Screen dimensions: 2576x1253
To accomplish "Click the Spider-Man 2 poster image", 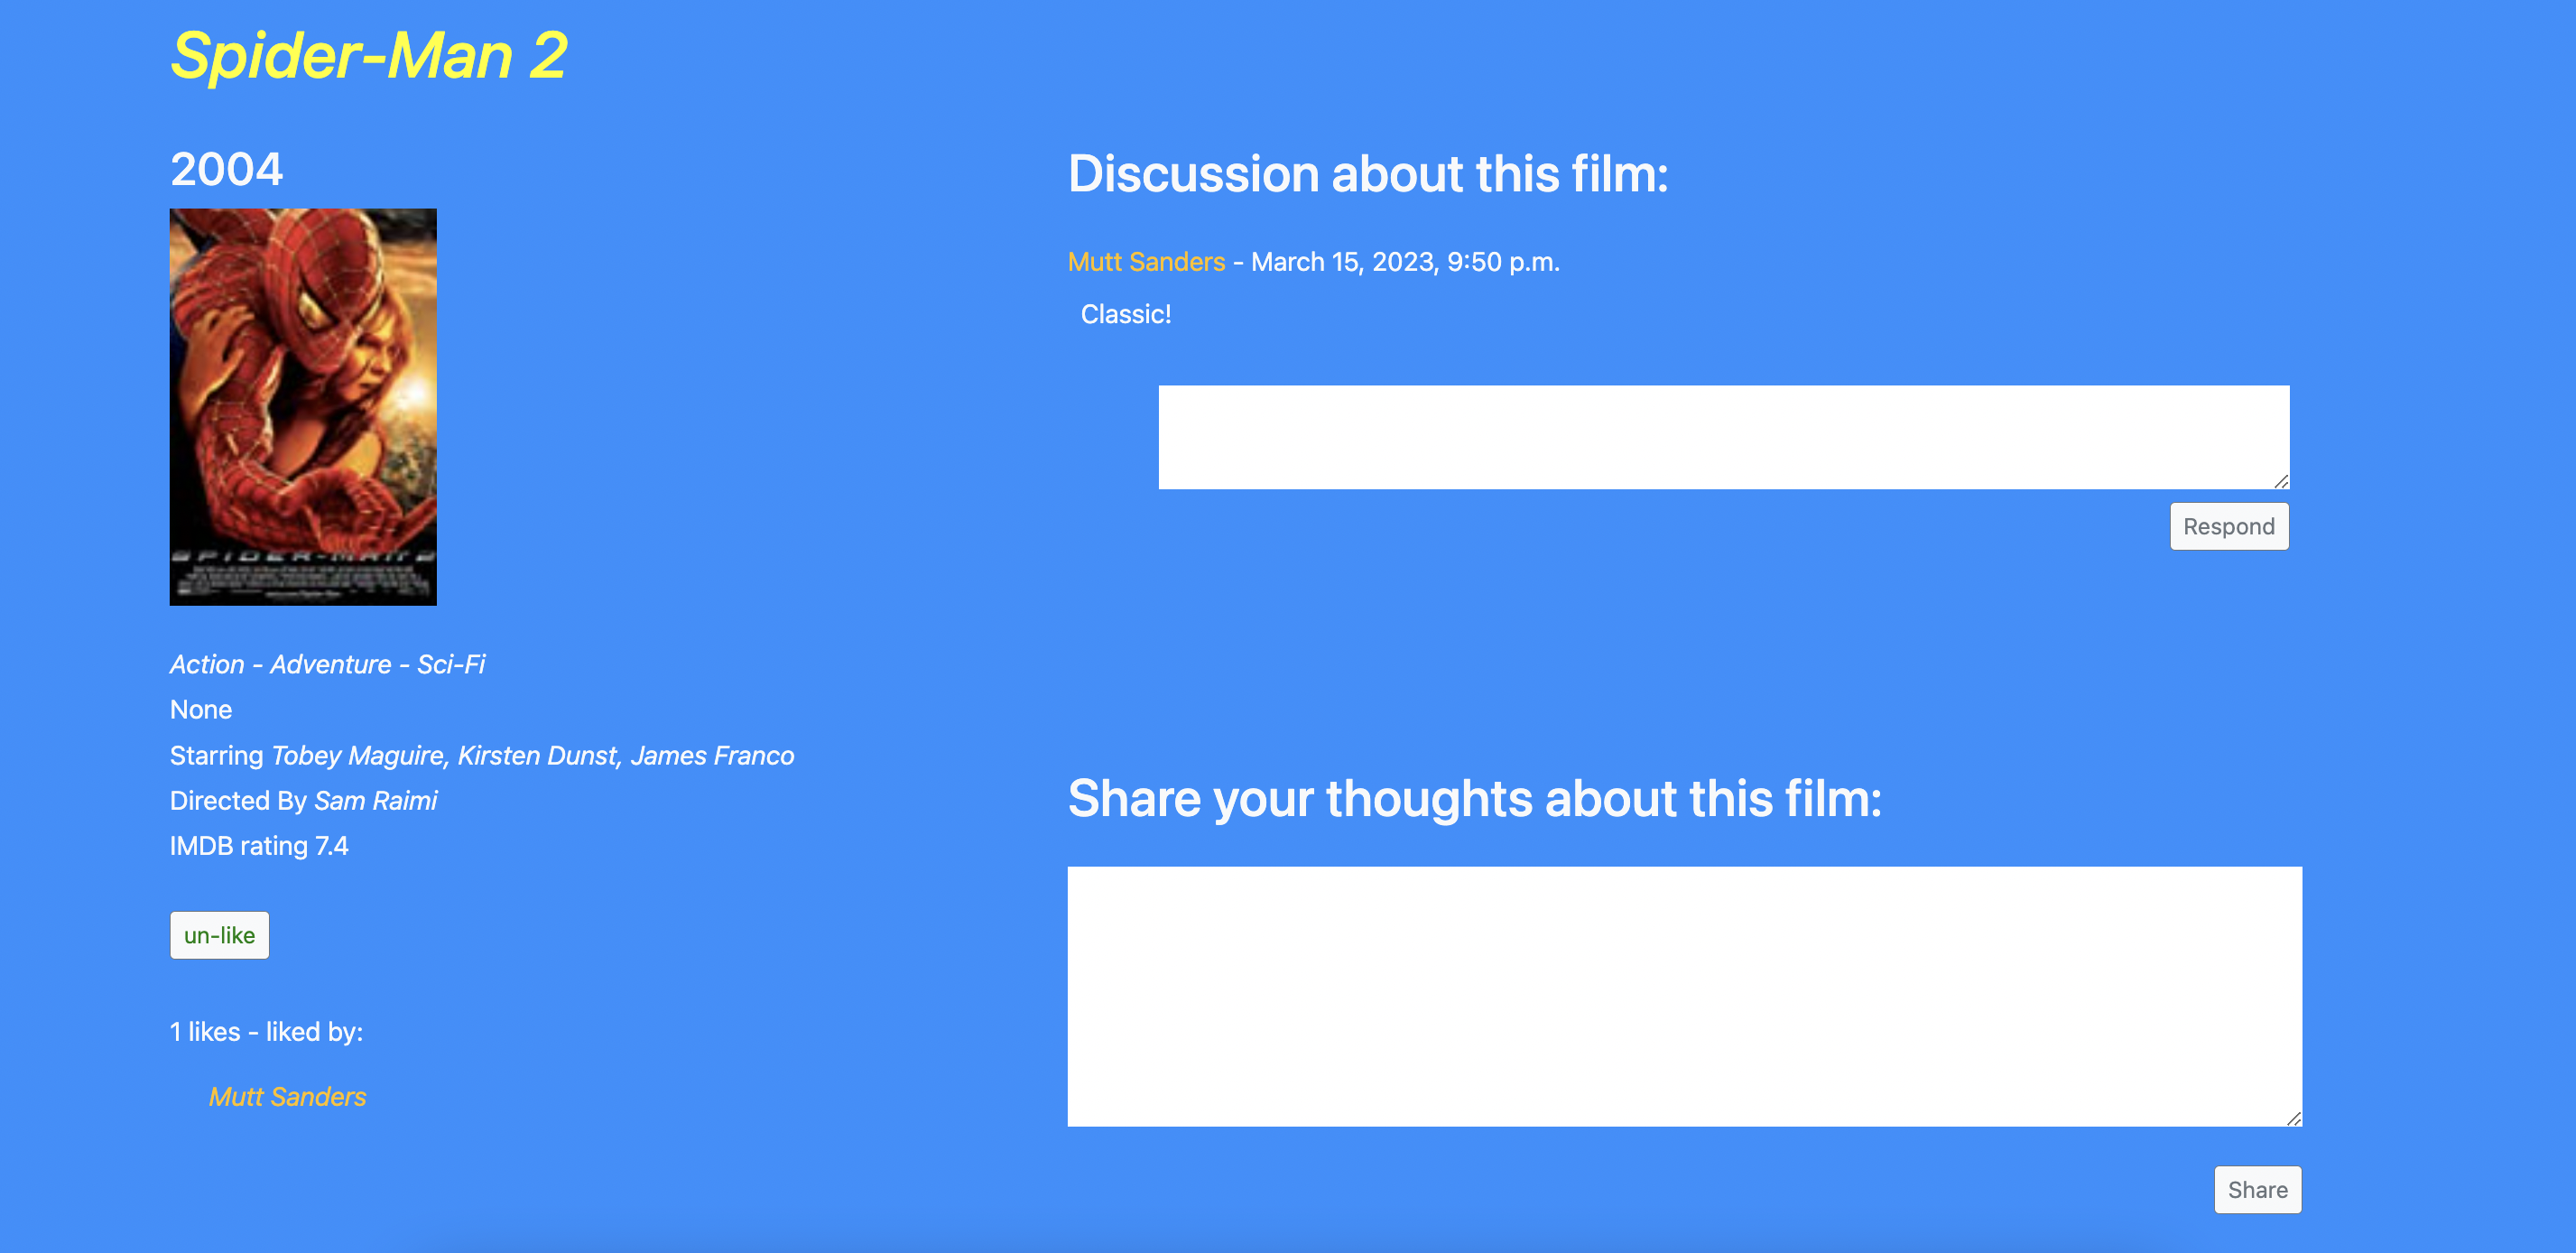I will click(303, 406).
